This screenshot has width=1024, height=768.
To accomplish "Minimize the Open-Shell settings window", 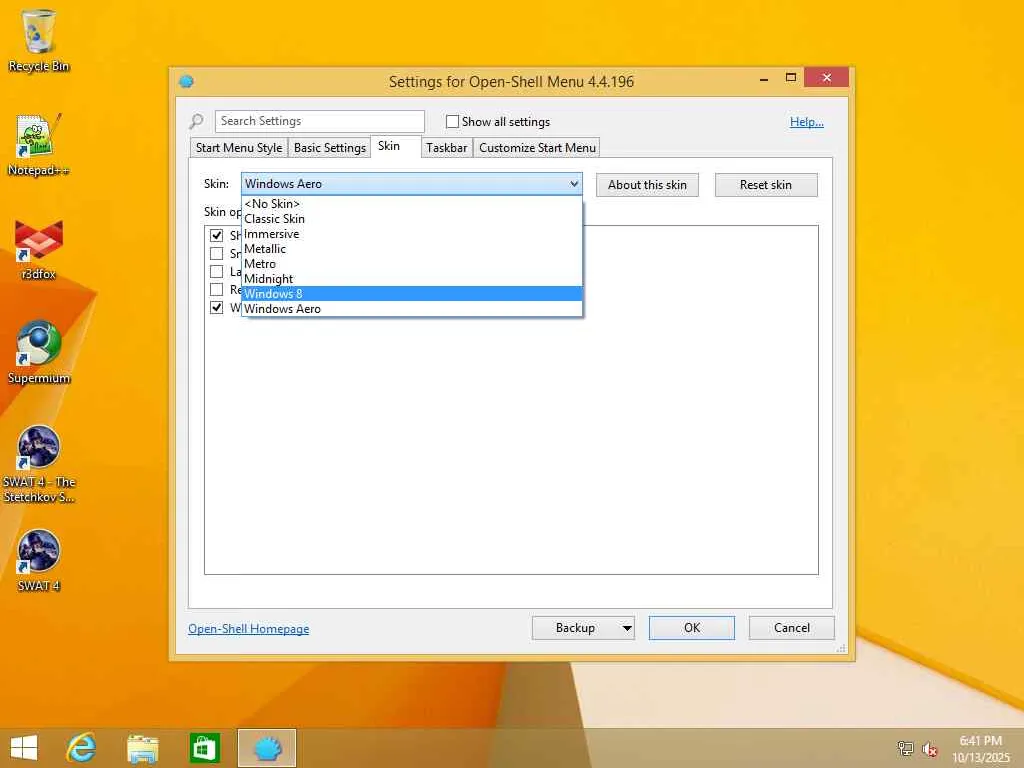I will pos(764,78).
